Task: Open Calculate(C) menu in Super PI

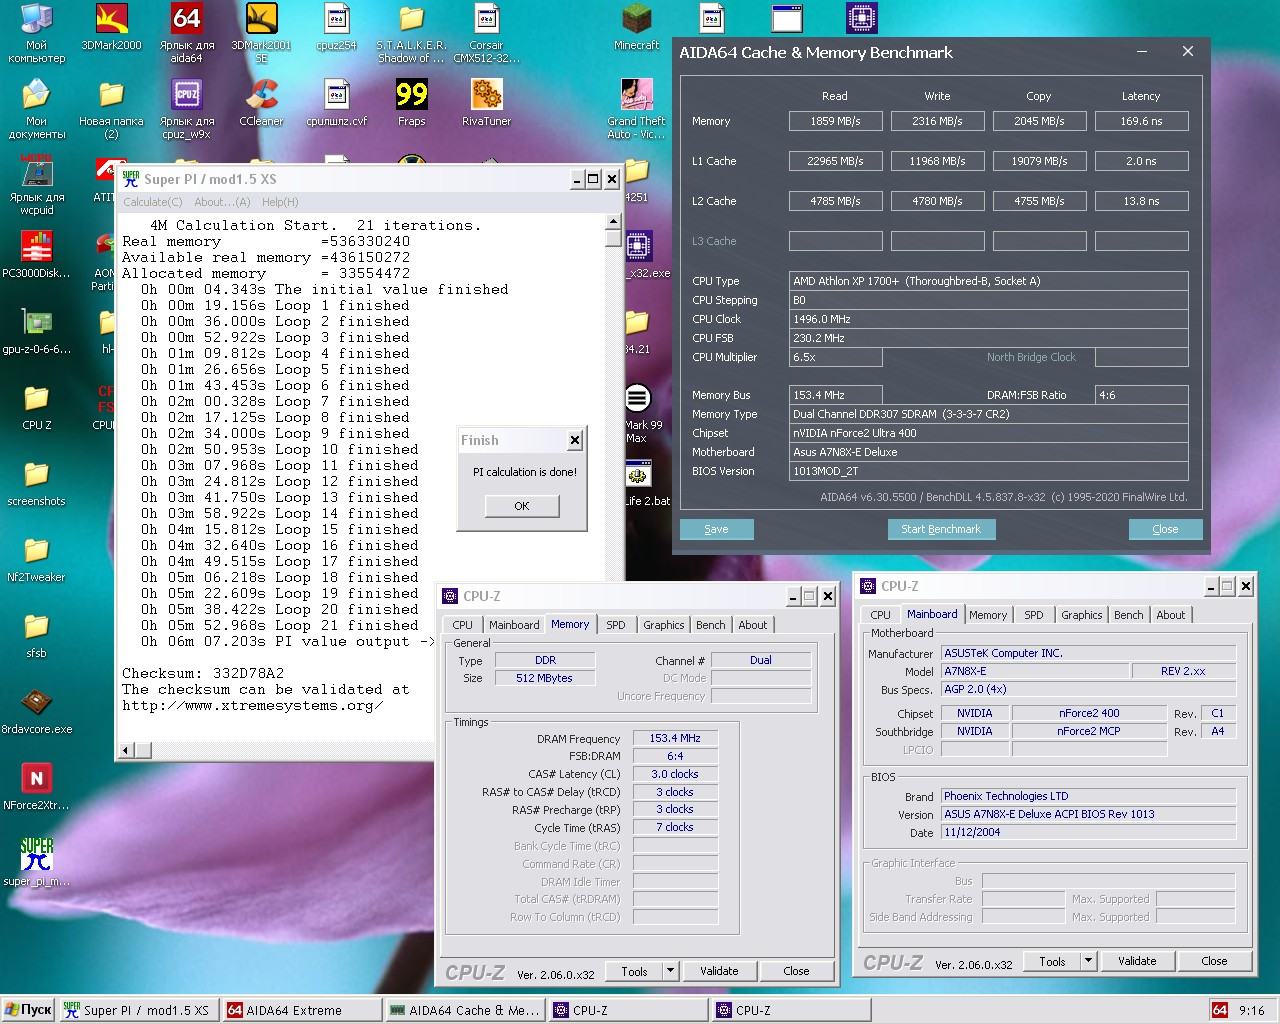Action: pyautogui.click(x=153, y=201)
